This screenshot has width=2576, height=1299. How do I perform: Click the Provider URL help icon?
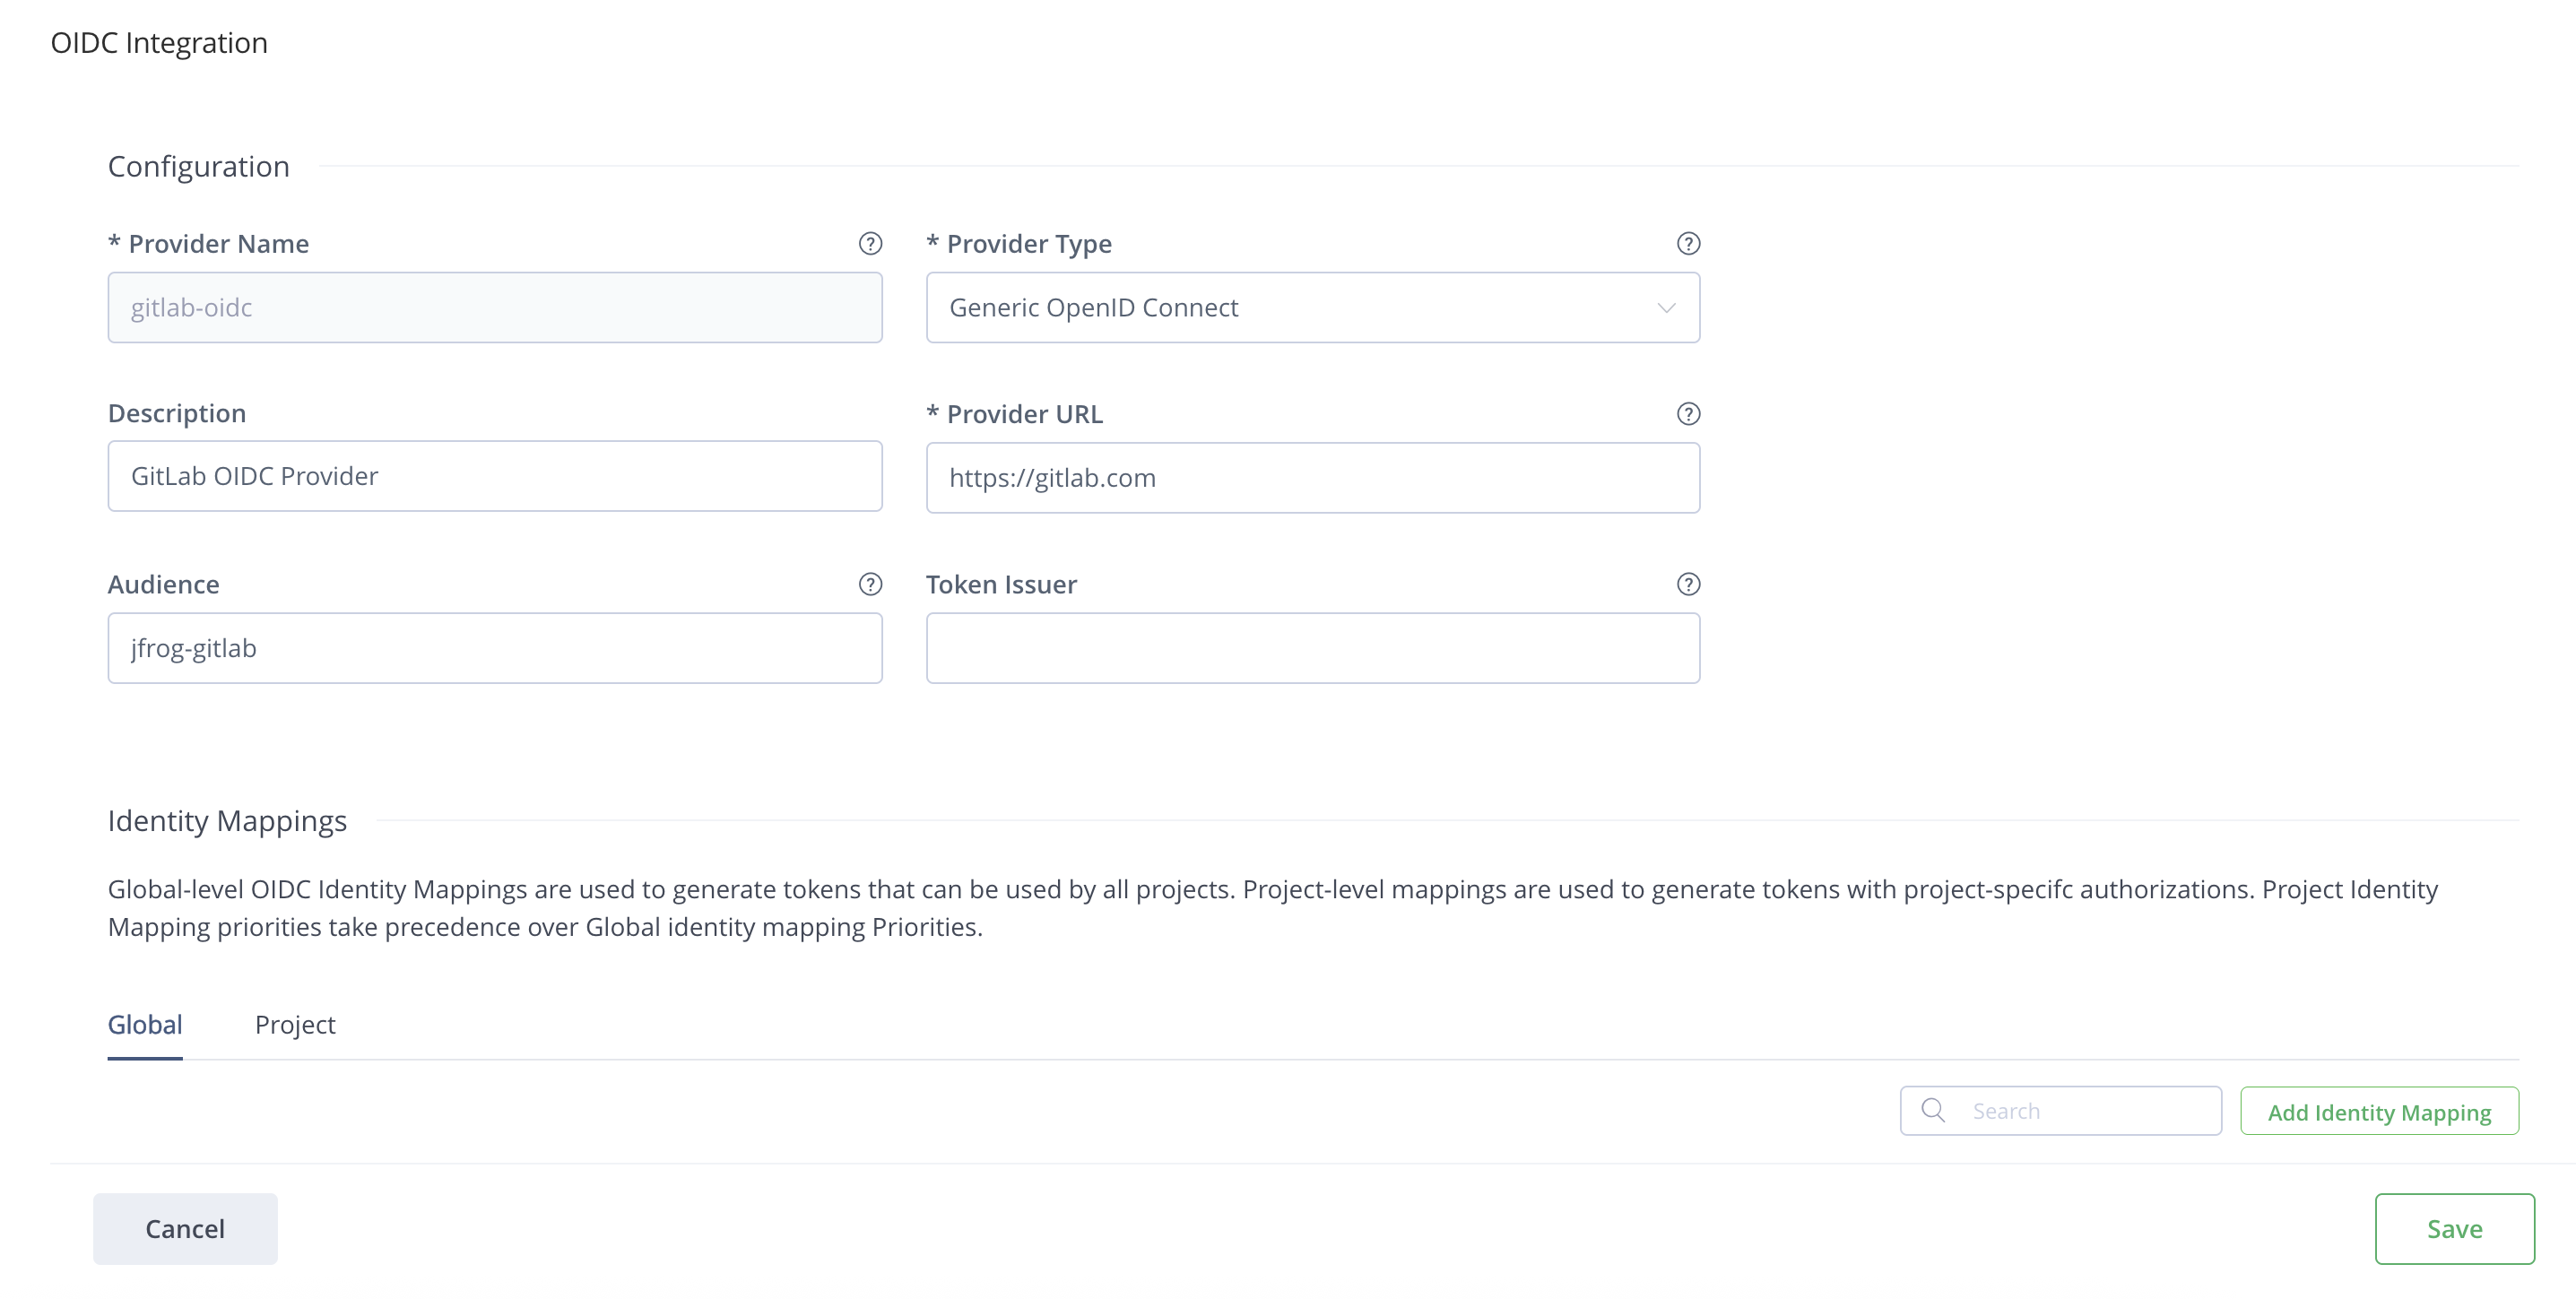pos(1688,414)
